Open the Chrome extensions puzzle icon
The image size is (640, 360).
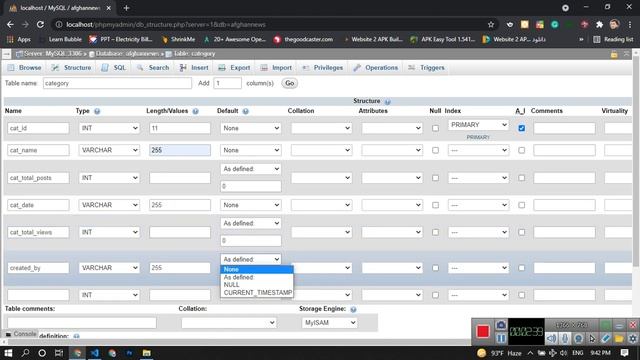tap(599, 24)
